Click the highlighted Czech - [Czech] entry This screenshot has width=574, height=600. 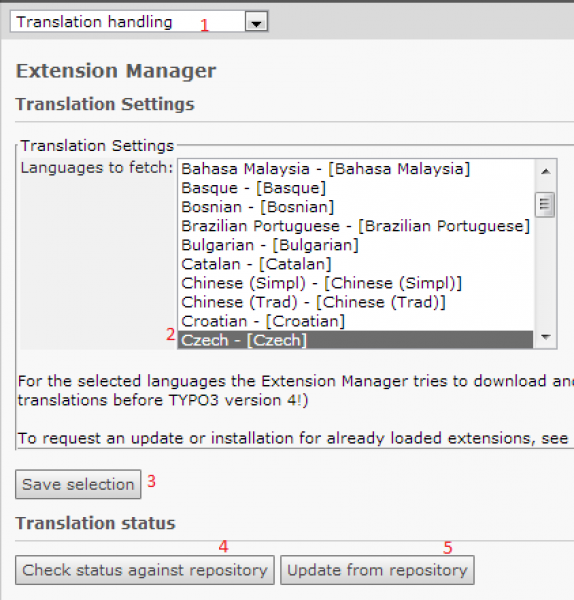pyautogui.click(x=355, y=340)
